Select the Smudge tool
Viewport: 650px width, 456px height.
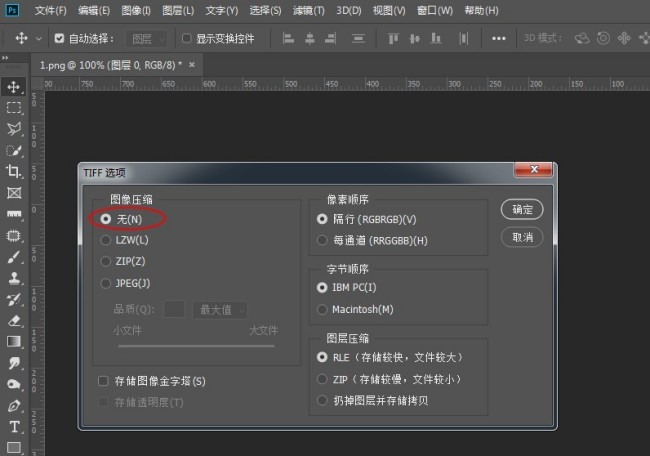tap(14, 363)
